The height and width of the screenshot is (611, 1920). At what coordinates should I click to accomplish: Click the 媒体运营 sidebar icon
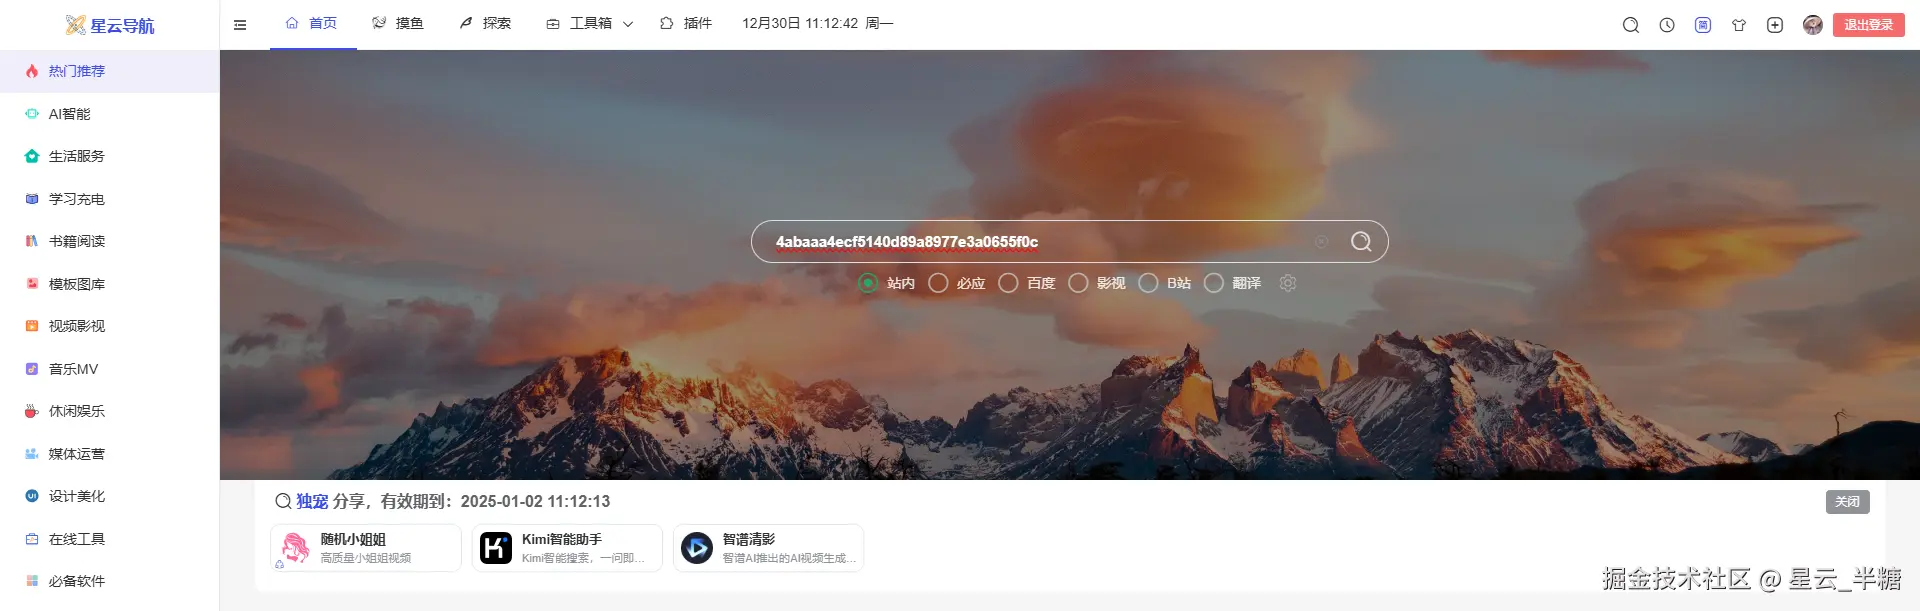tap(32, 454)
